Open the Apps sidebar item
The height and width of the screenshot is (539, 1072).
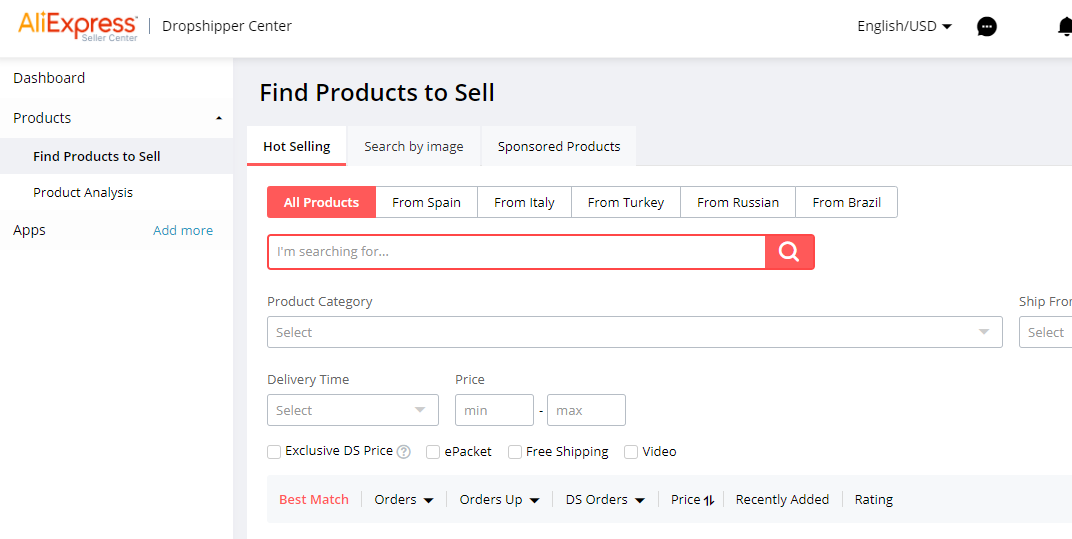pos(29,230)
